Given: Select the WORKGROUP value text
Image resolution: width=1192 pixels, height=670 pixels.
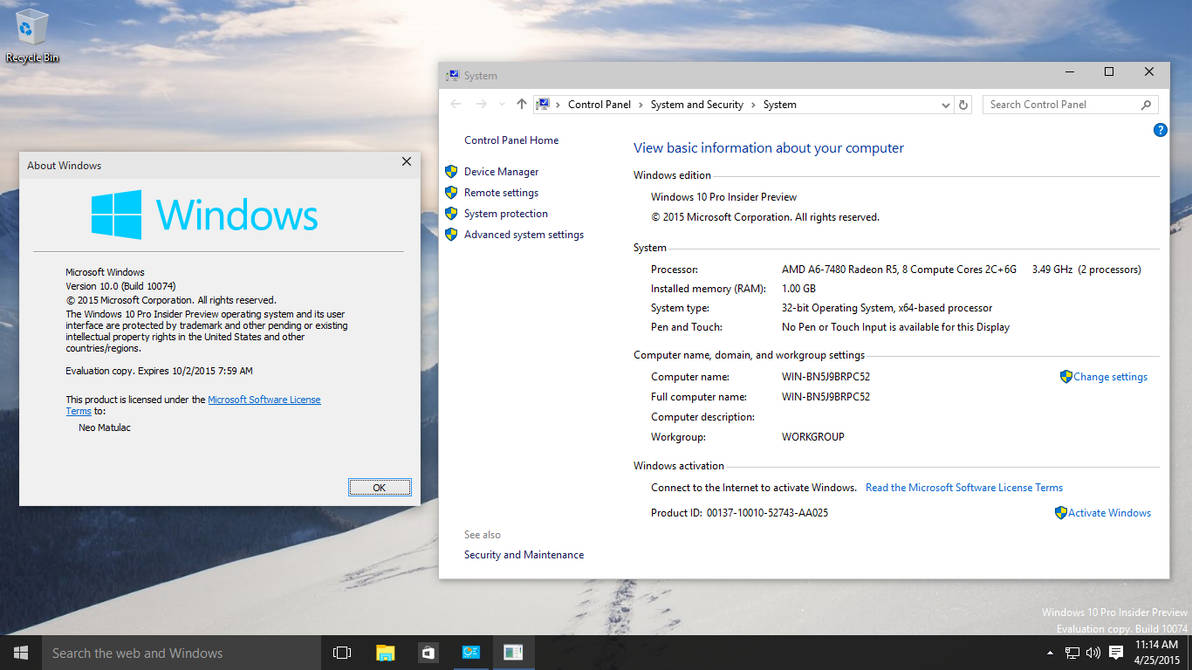Looking at the screenshot, I should (x=813, y=437).
